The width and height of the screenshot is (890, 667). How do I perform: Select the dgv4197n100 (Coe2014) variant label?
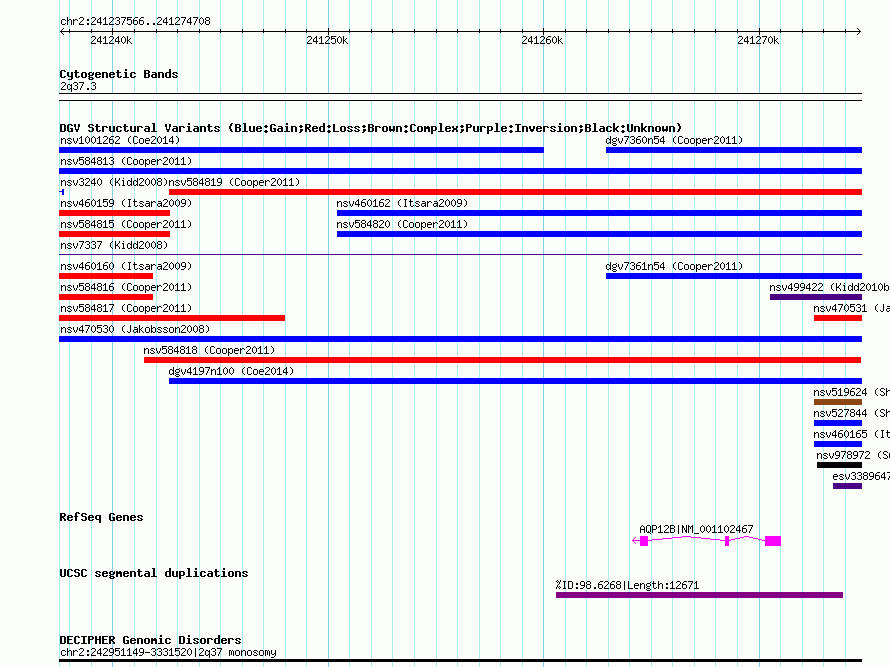(x=231, y=371)
